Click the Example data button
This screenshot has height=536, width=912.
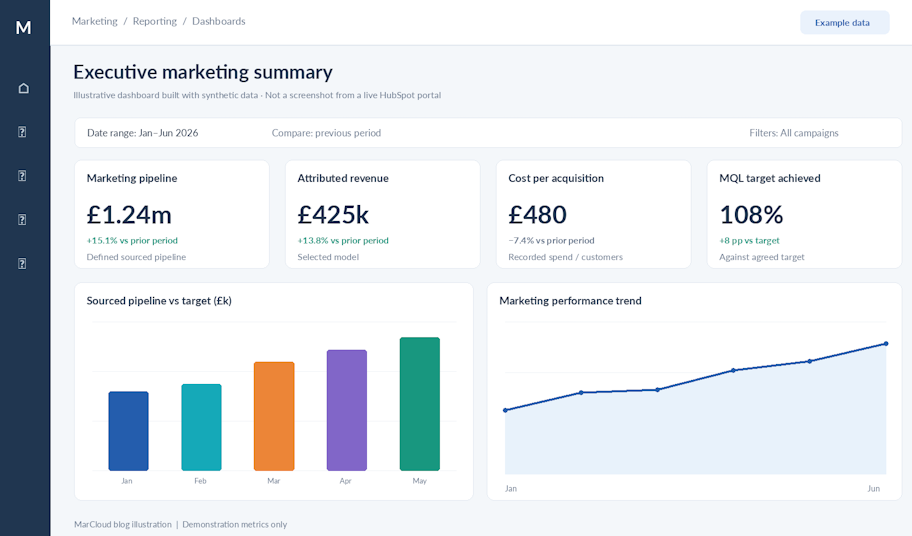845,23
